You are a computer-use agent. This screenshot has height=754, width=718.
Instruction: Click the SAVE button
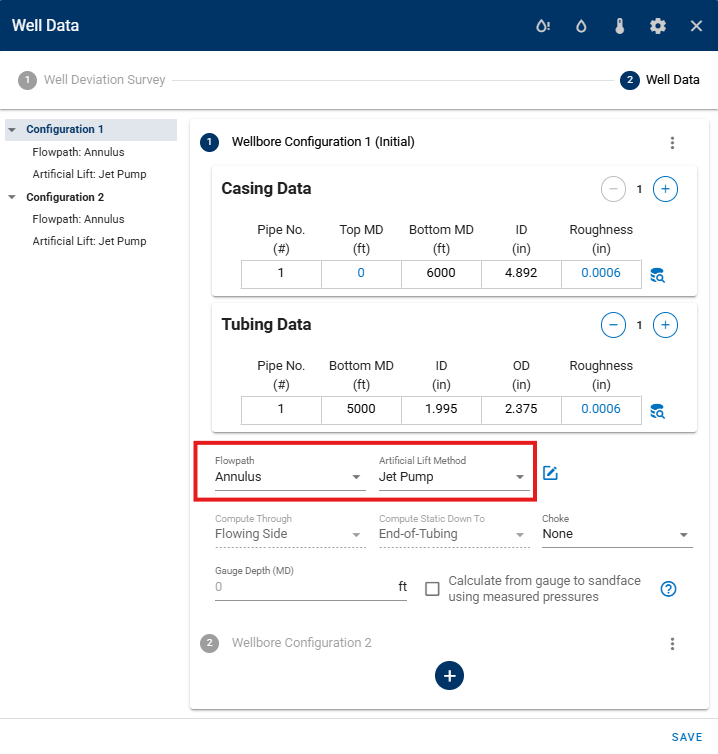pyautogui.click(x=687, y=737)
